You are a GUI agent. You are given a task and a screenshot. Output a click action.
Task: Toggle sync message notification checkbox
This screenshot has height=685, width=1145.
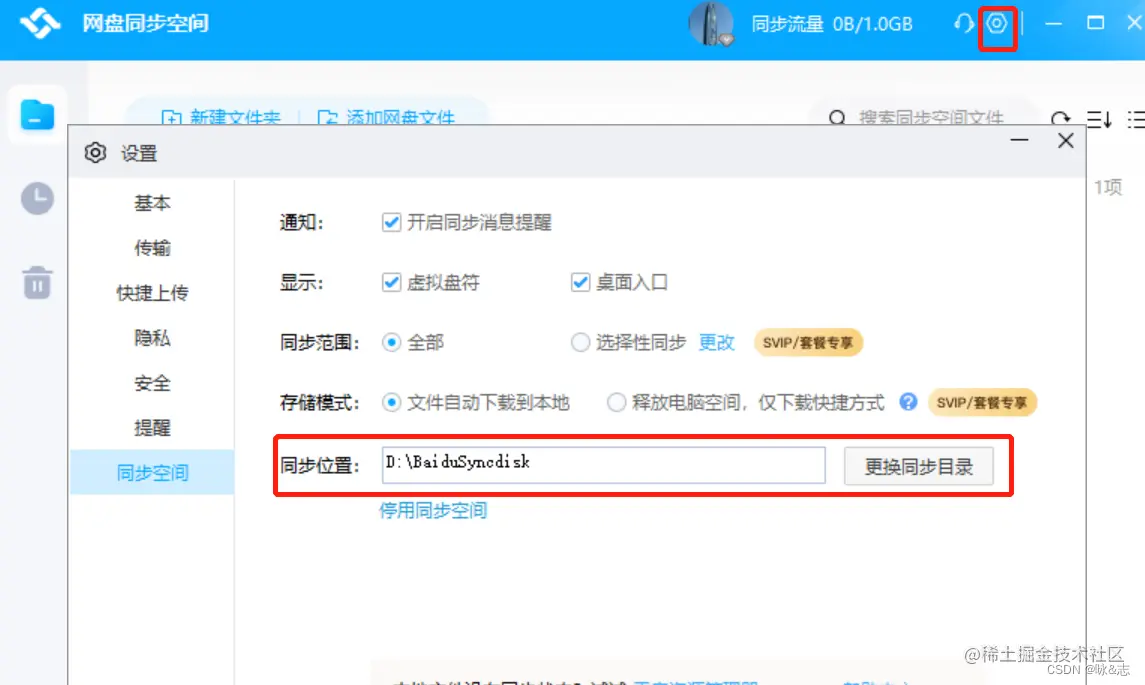click(391, 222)
